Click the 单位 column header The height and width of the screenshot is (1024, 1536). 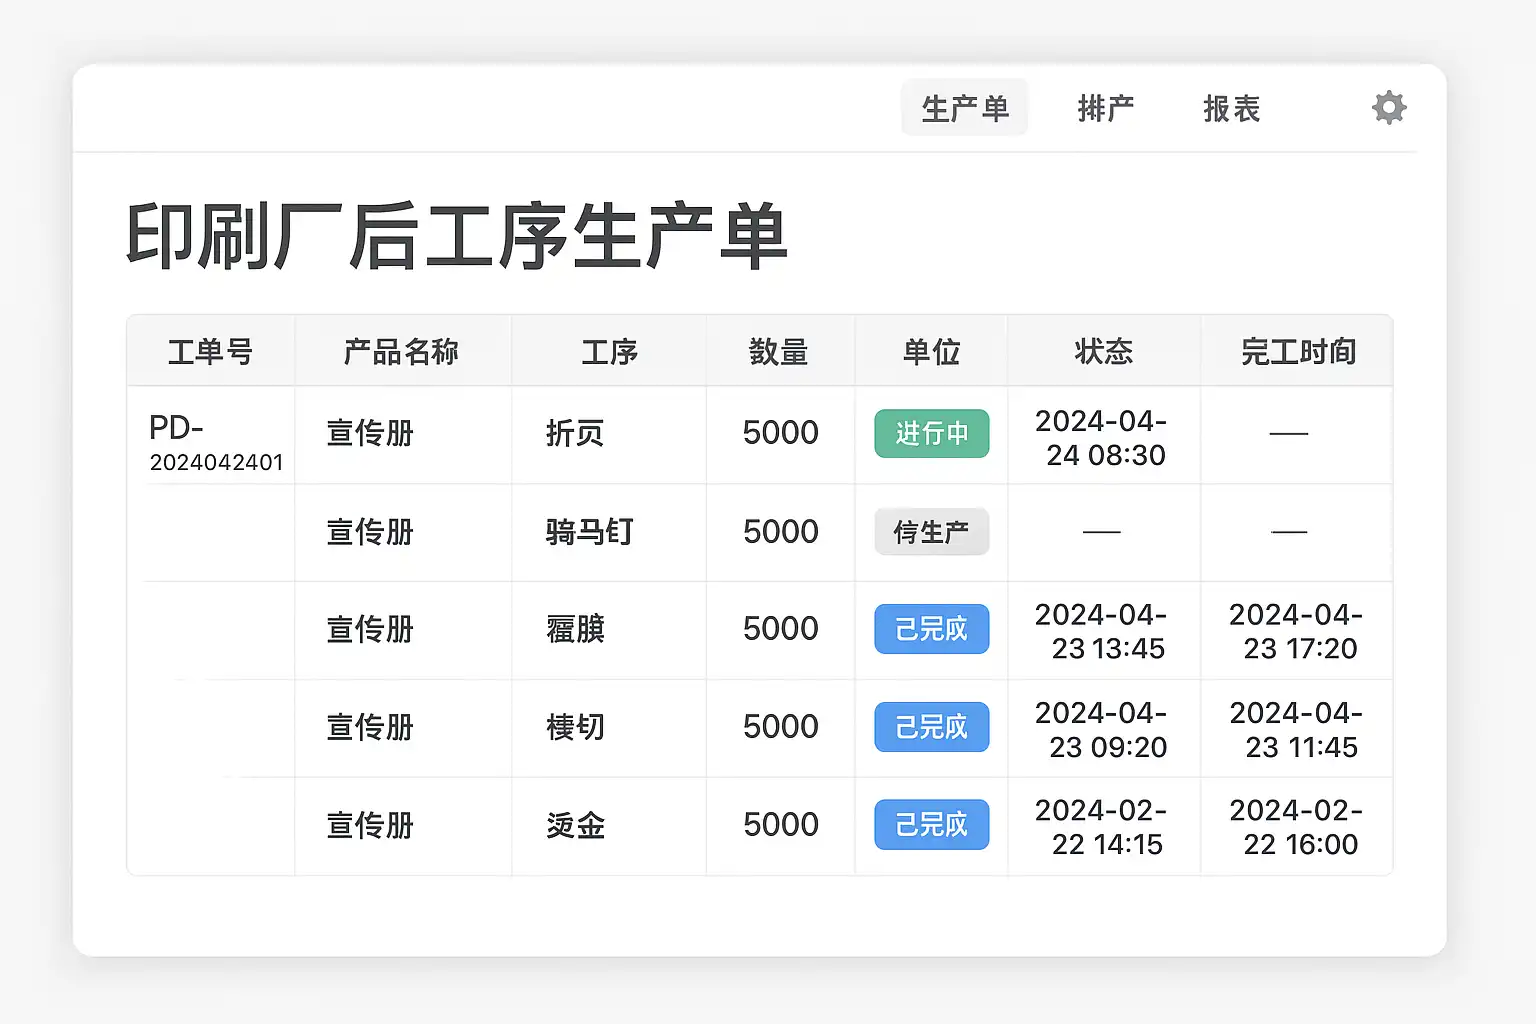(931, 352)
